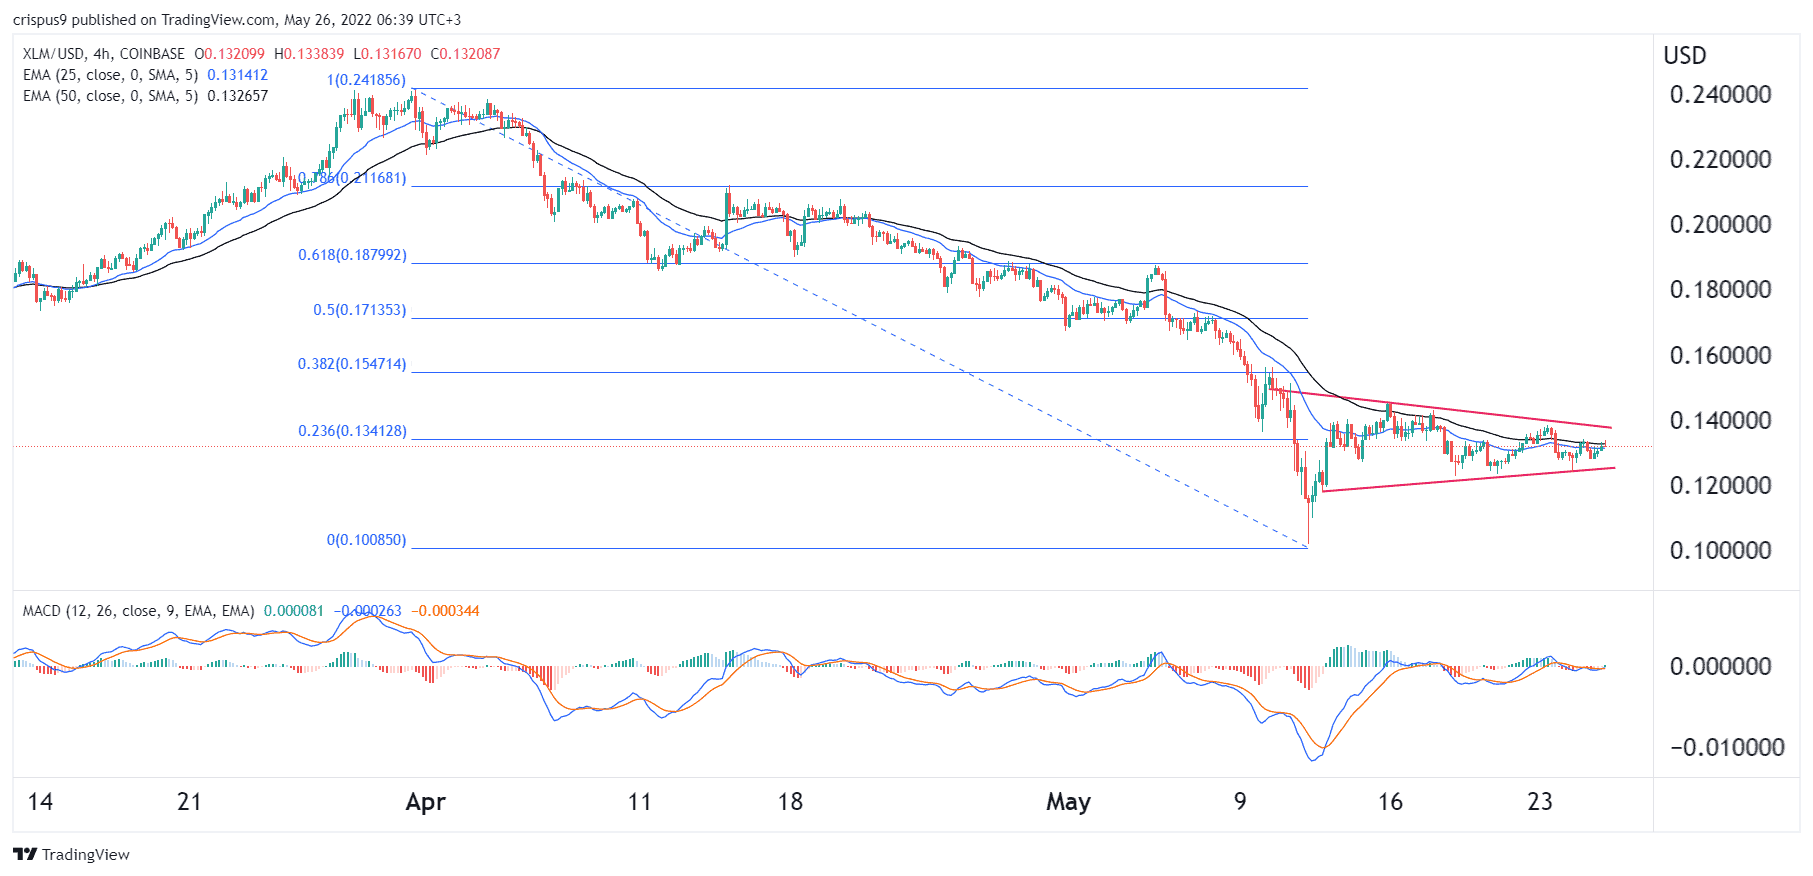This screenshot has width=1813, height=876.
Task: Click the 0.100000 price axis label
Action: (1720, 551)
